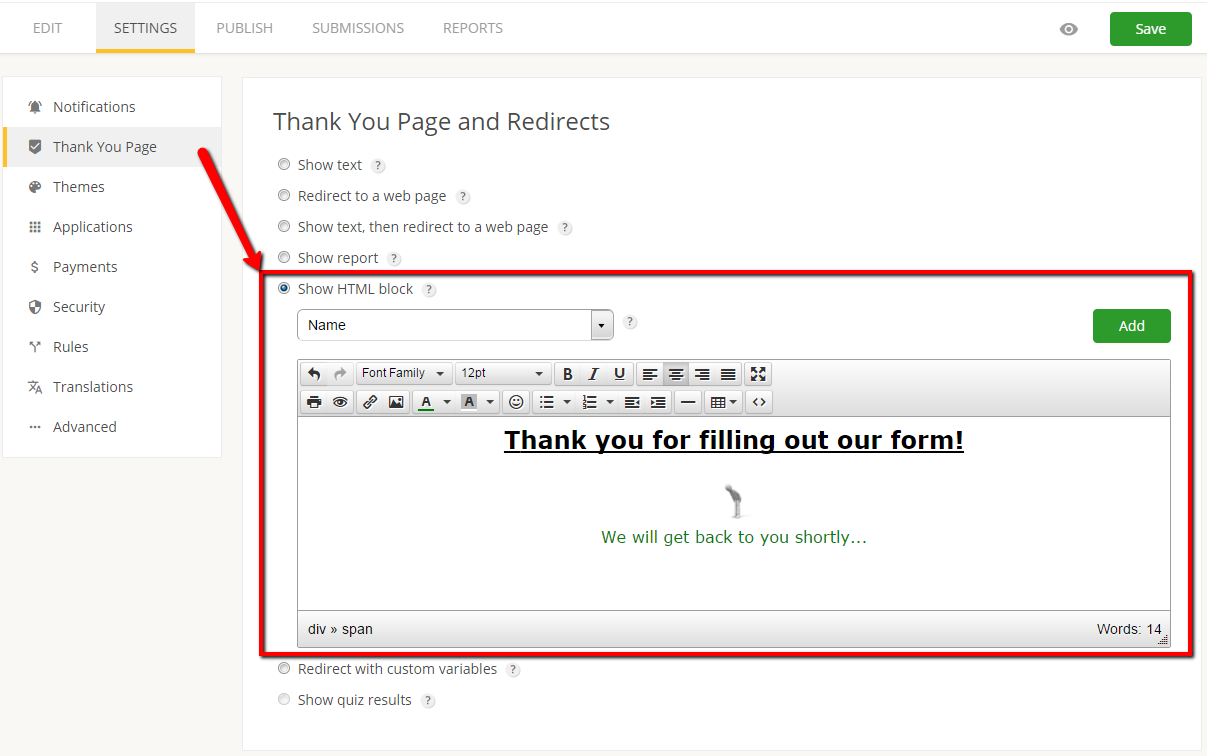1207x756 pixels.
Task: Choose Redirect with custom variables option
Action: click(284, 668)
